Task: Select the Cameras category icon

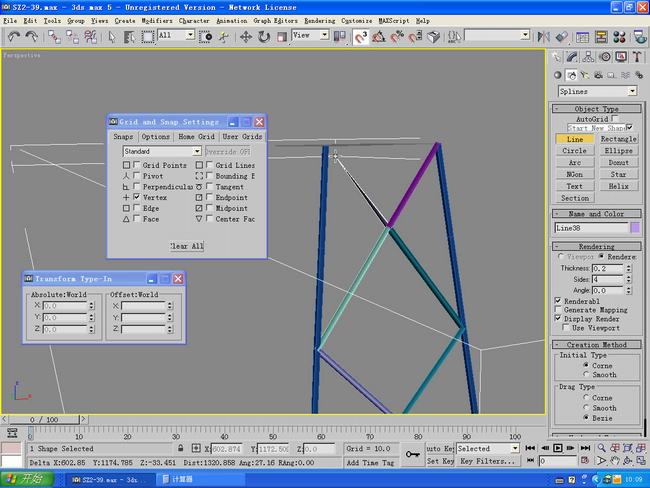Action: [598, 75]
